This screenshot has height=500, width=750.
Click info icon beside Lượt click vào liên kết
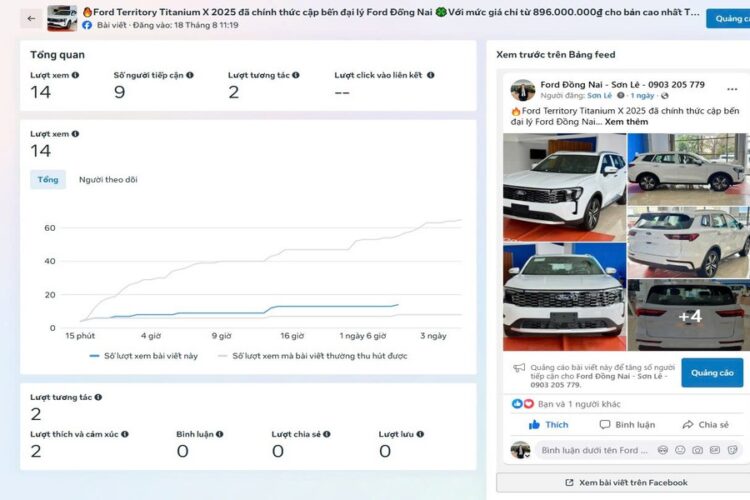(x=430, y=75)
